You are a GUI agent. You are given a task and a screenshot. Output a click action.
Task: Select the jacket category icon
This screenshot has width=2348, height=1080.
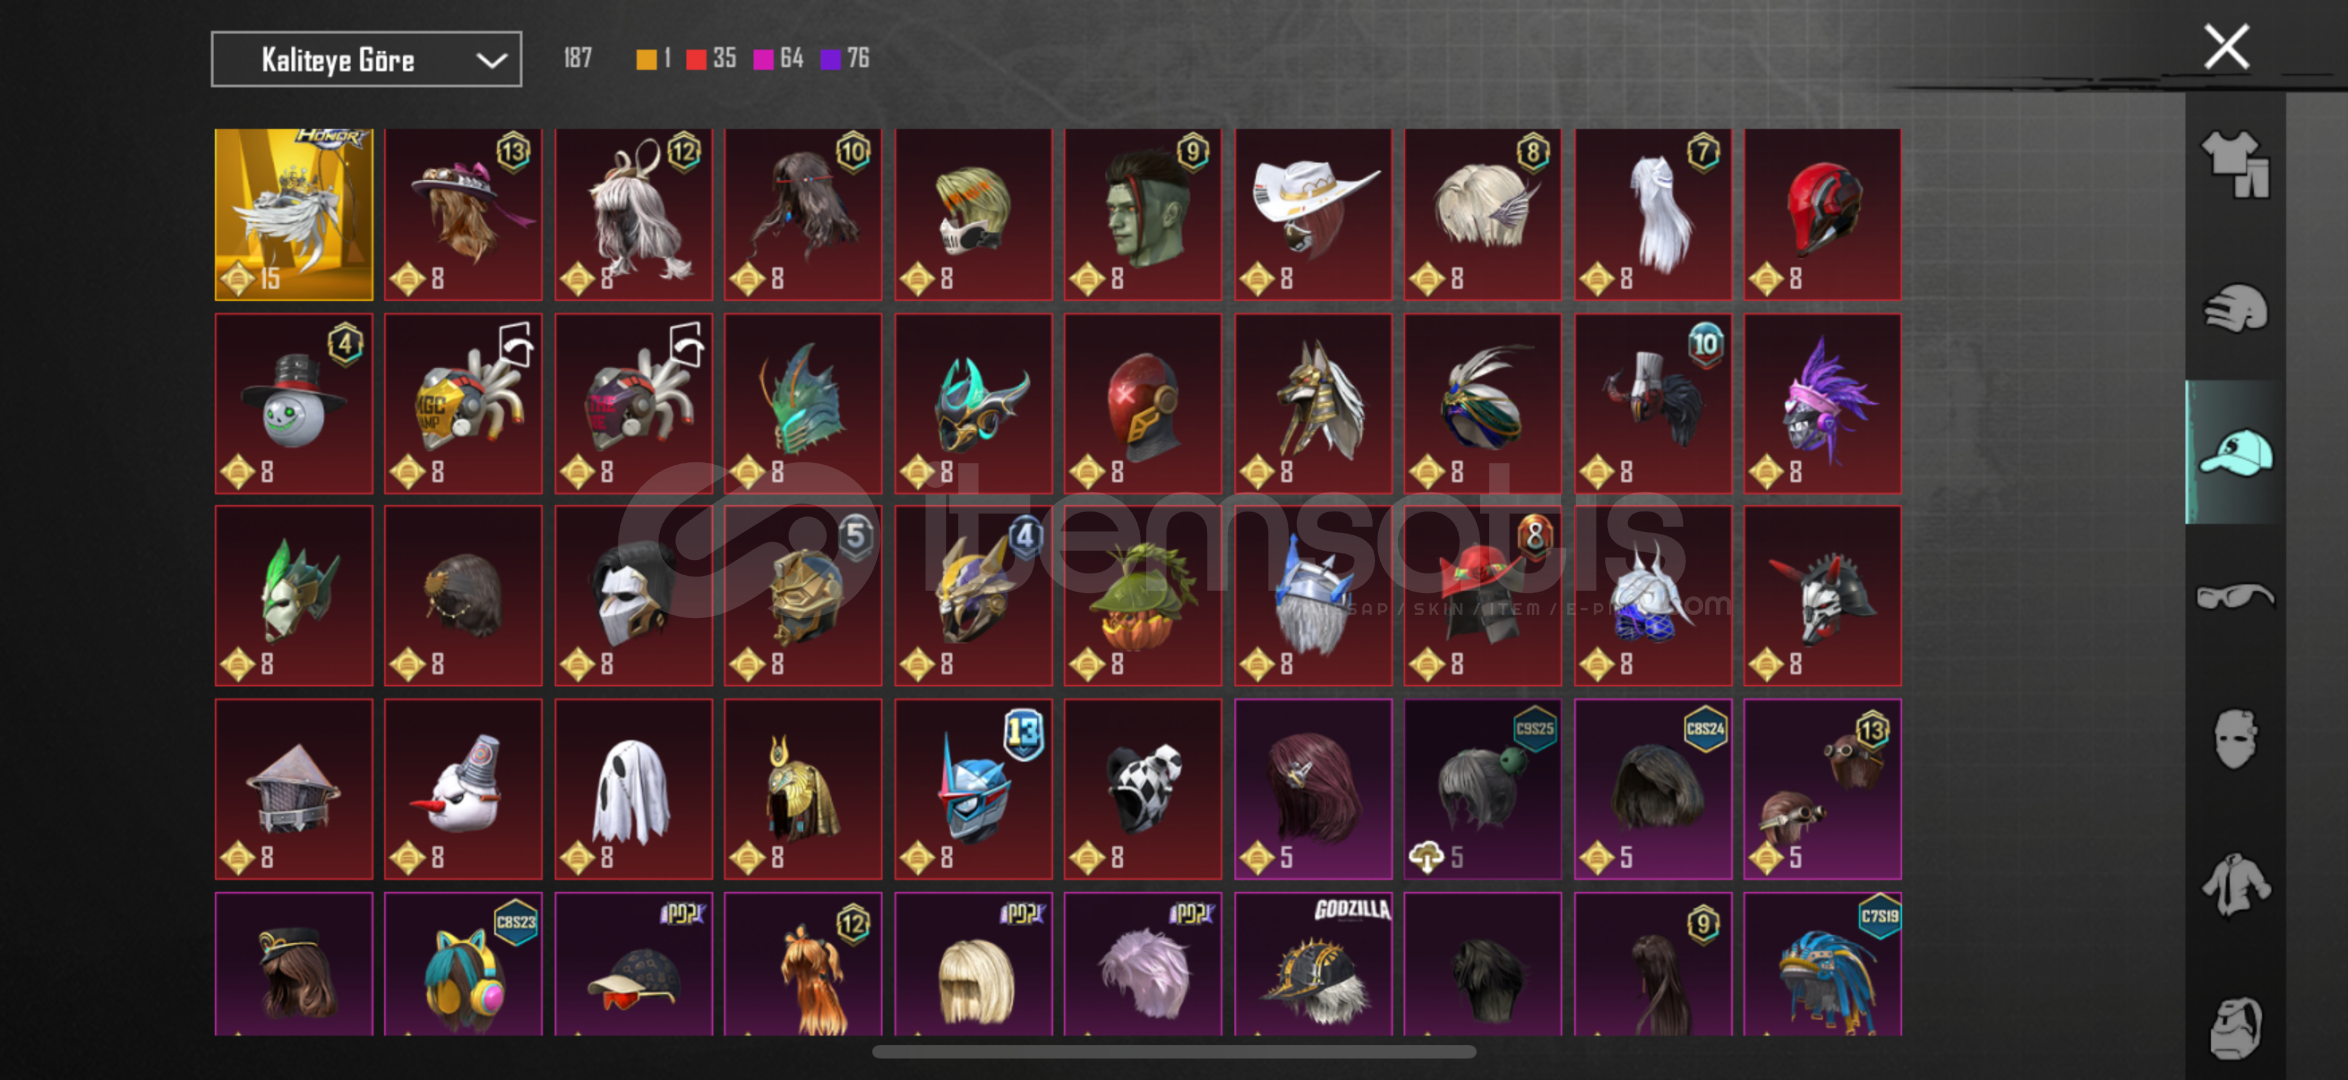coord(2236,885)
